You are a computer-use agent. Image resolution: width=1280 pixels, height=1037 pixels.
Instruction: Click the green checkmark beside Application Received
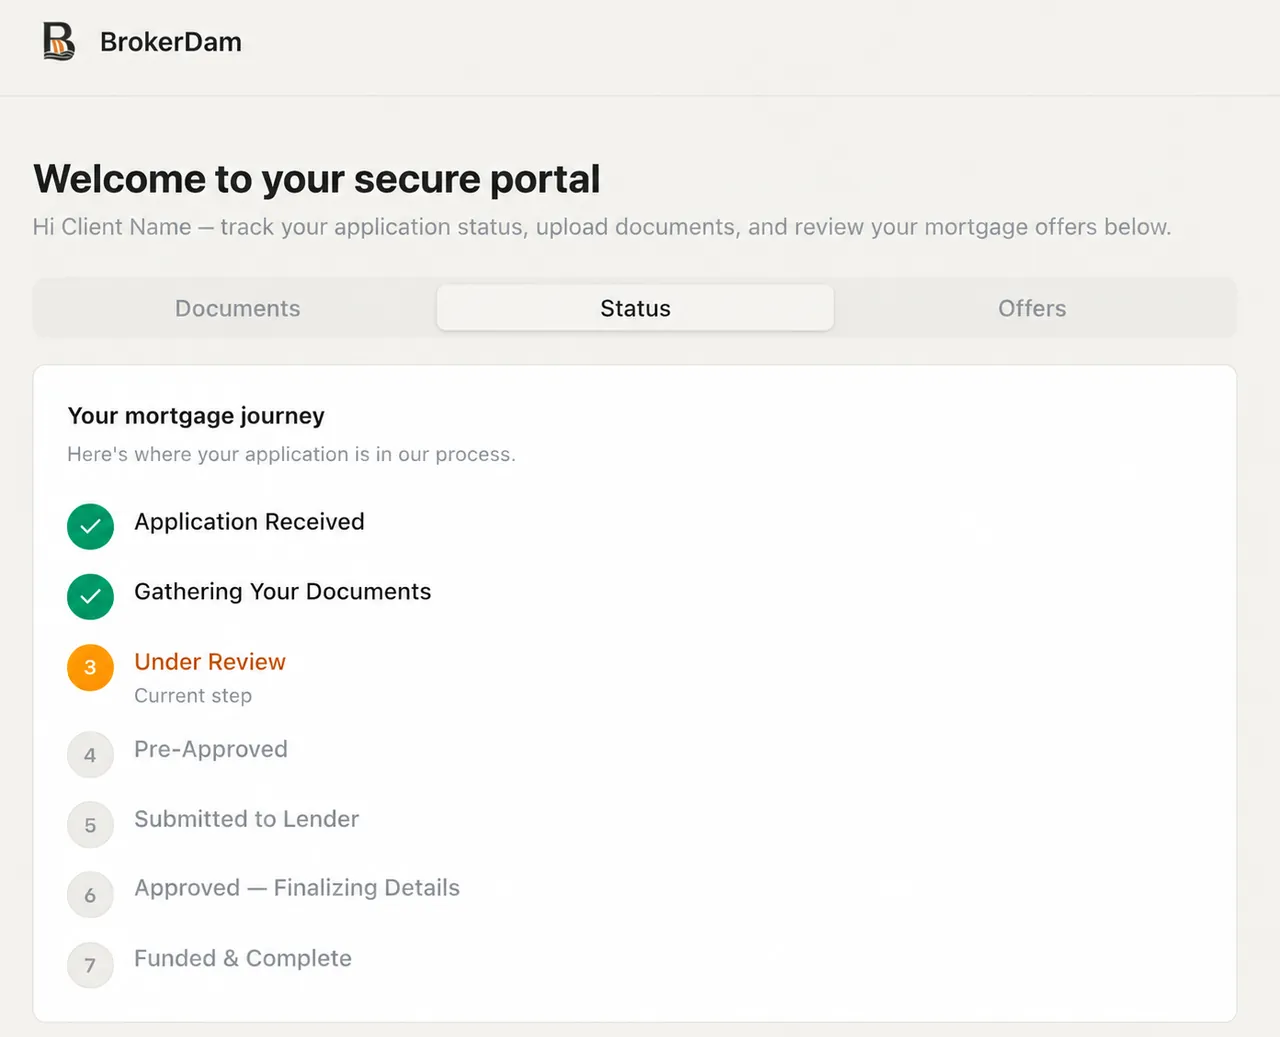(90, 526)
